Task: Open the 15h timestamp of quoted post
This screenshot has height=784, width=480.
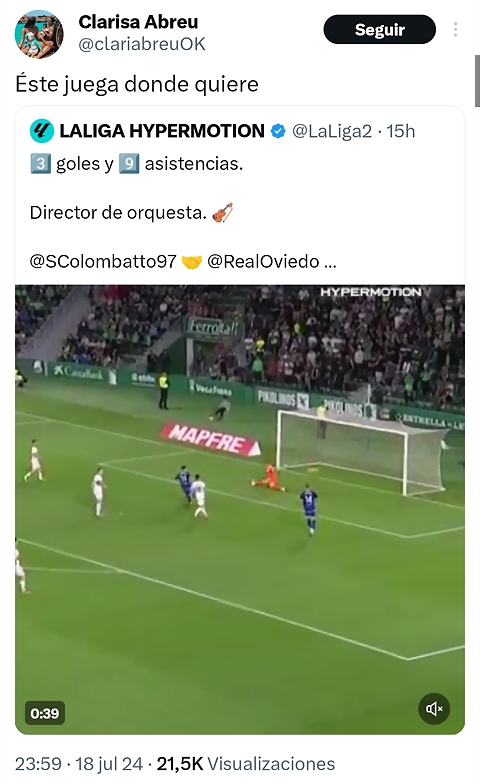Action: point(401,131)
